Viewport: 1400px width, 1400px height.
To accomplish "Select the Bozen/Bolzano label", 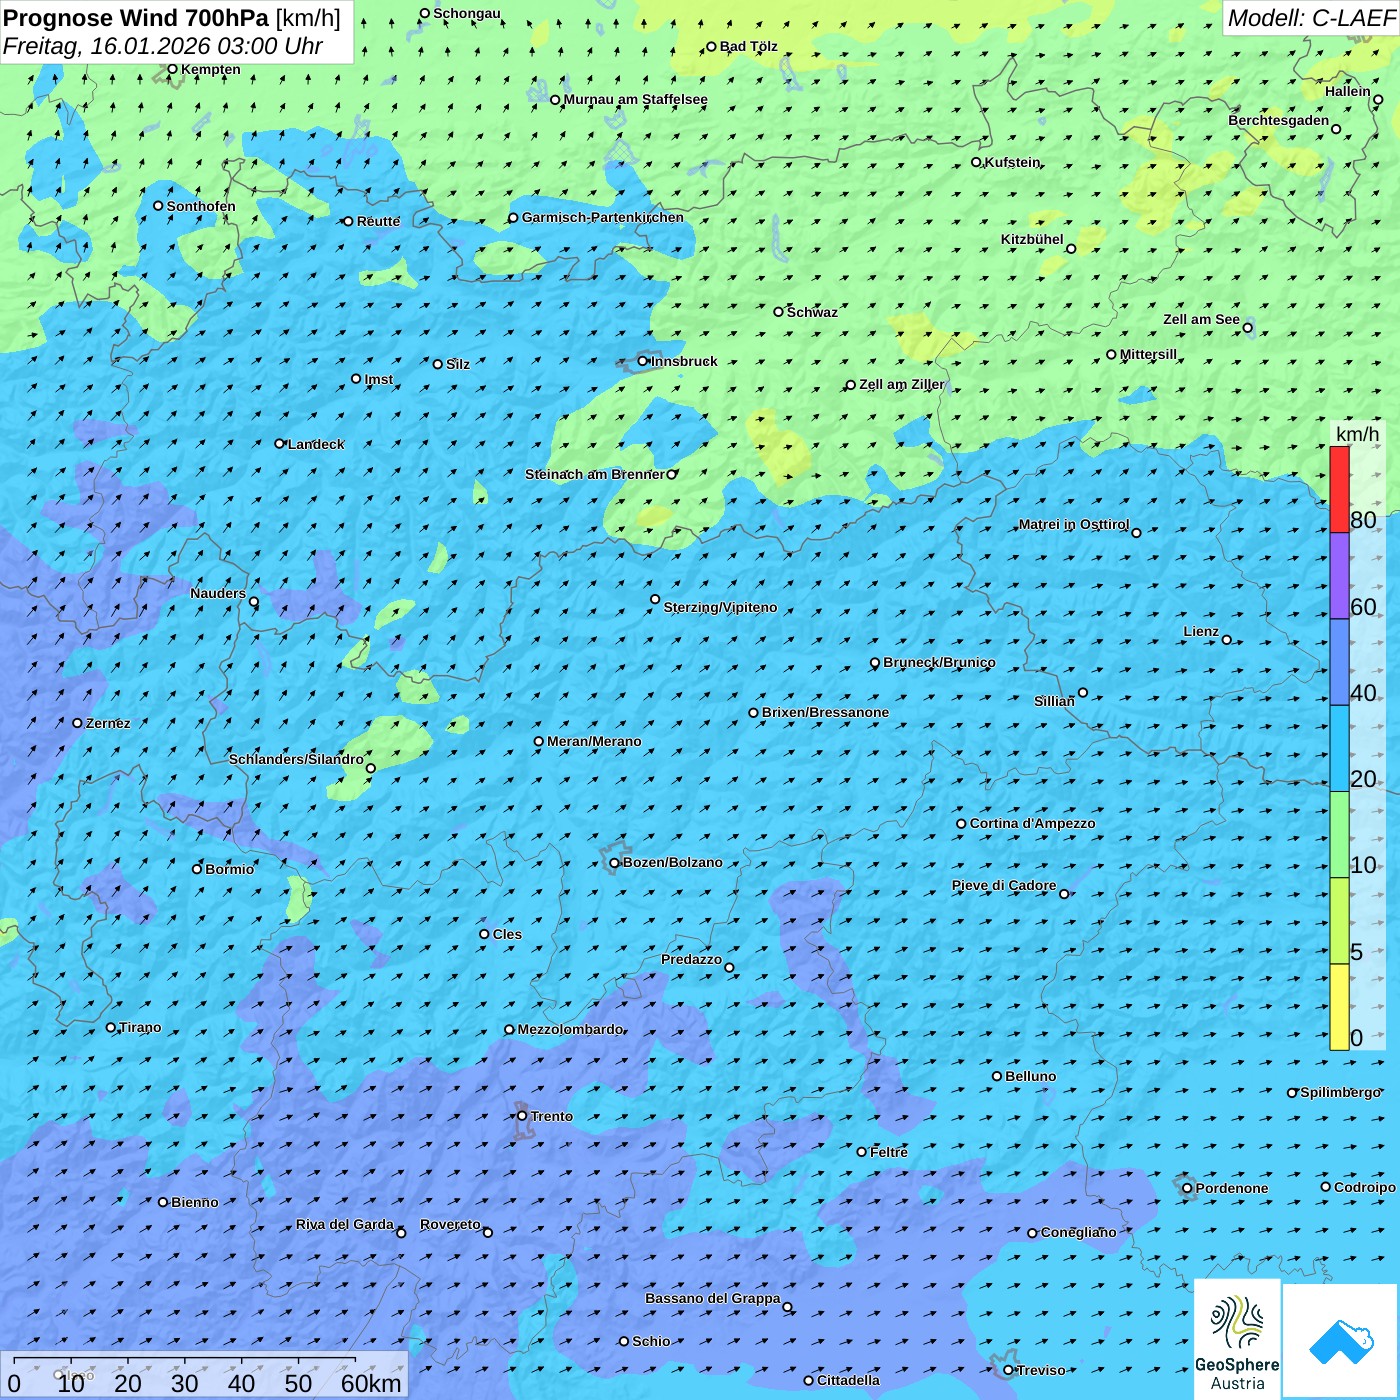I will pyautogui.click(x=673, y=862).
